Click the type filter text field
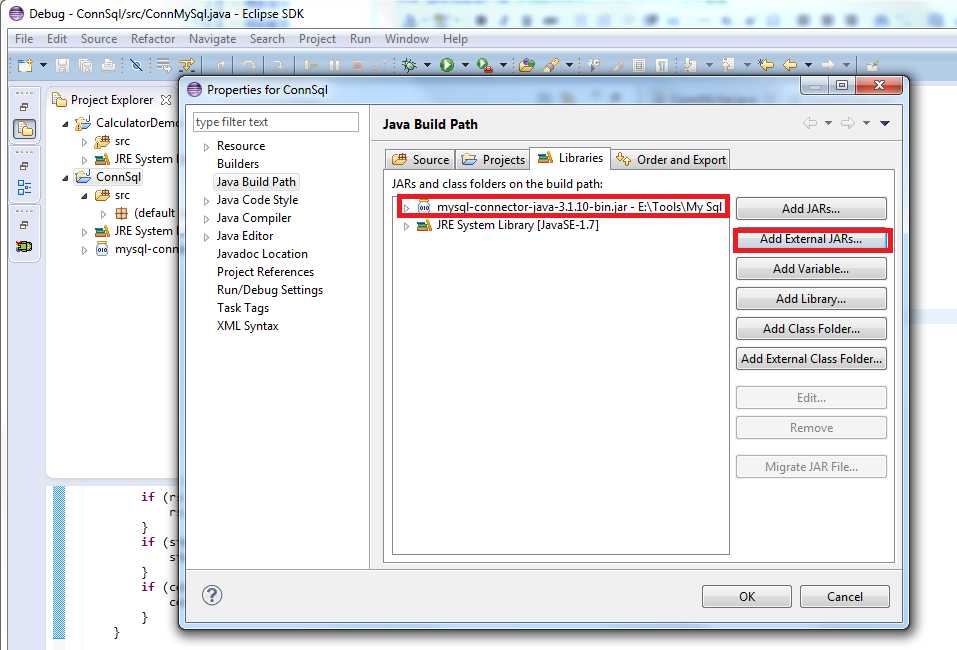 [276, 122]
